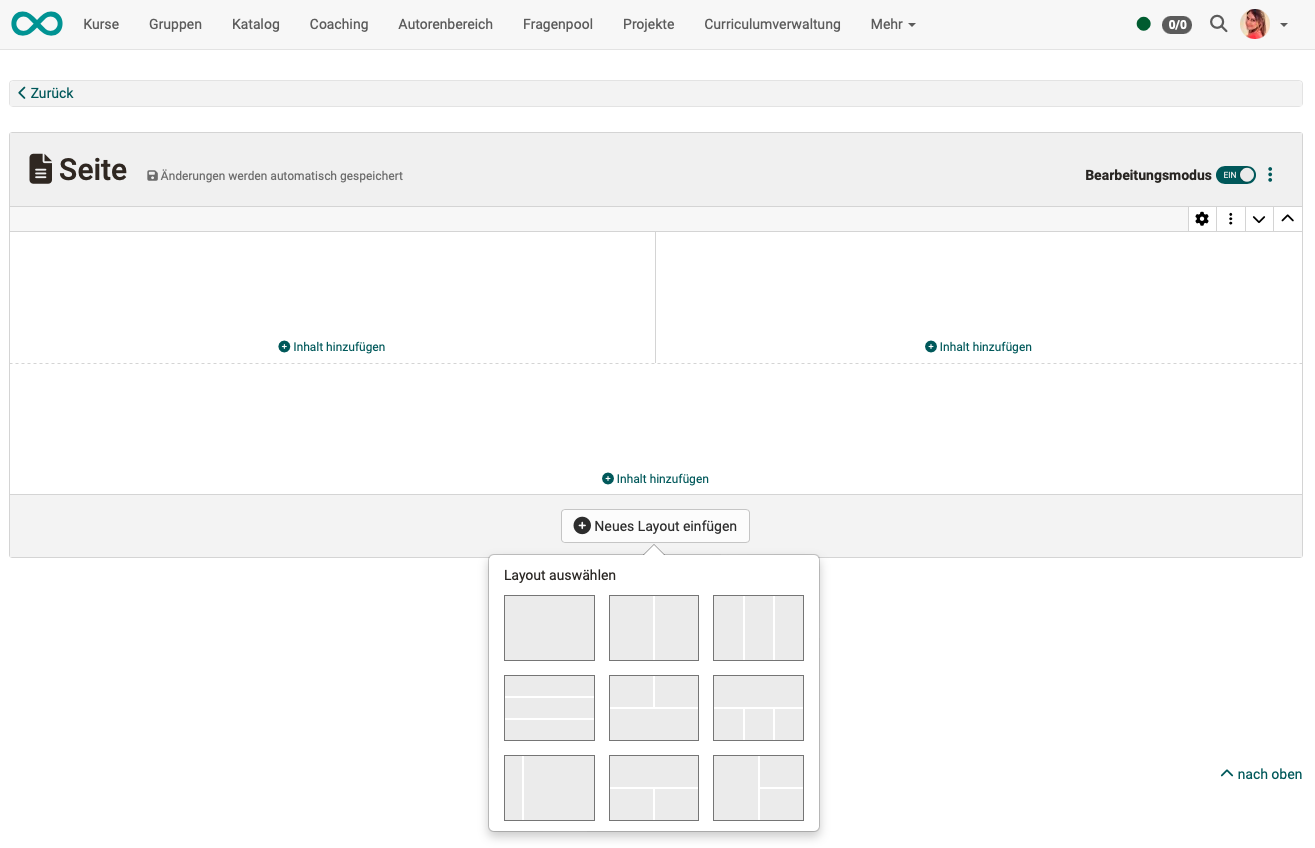Open the Mehr dropdown menu
Screen dimensions: 1315x848
892,24
